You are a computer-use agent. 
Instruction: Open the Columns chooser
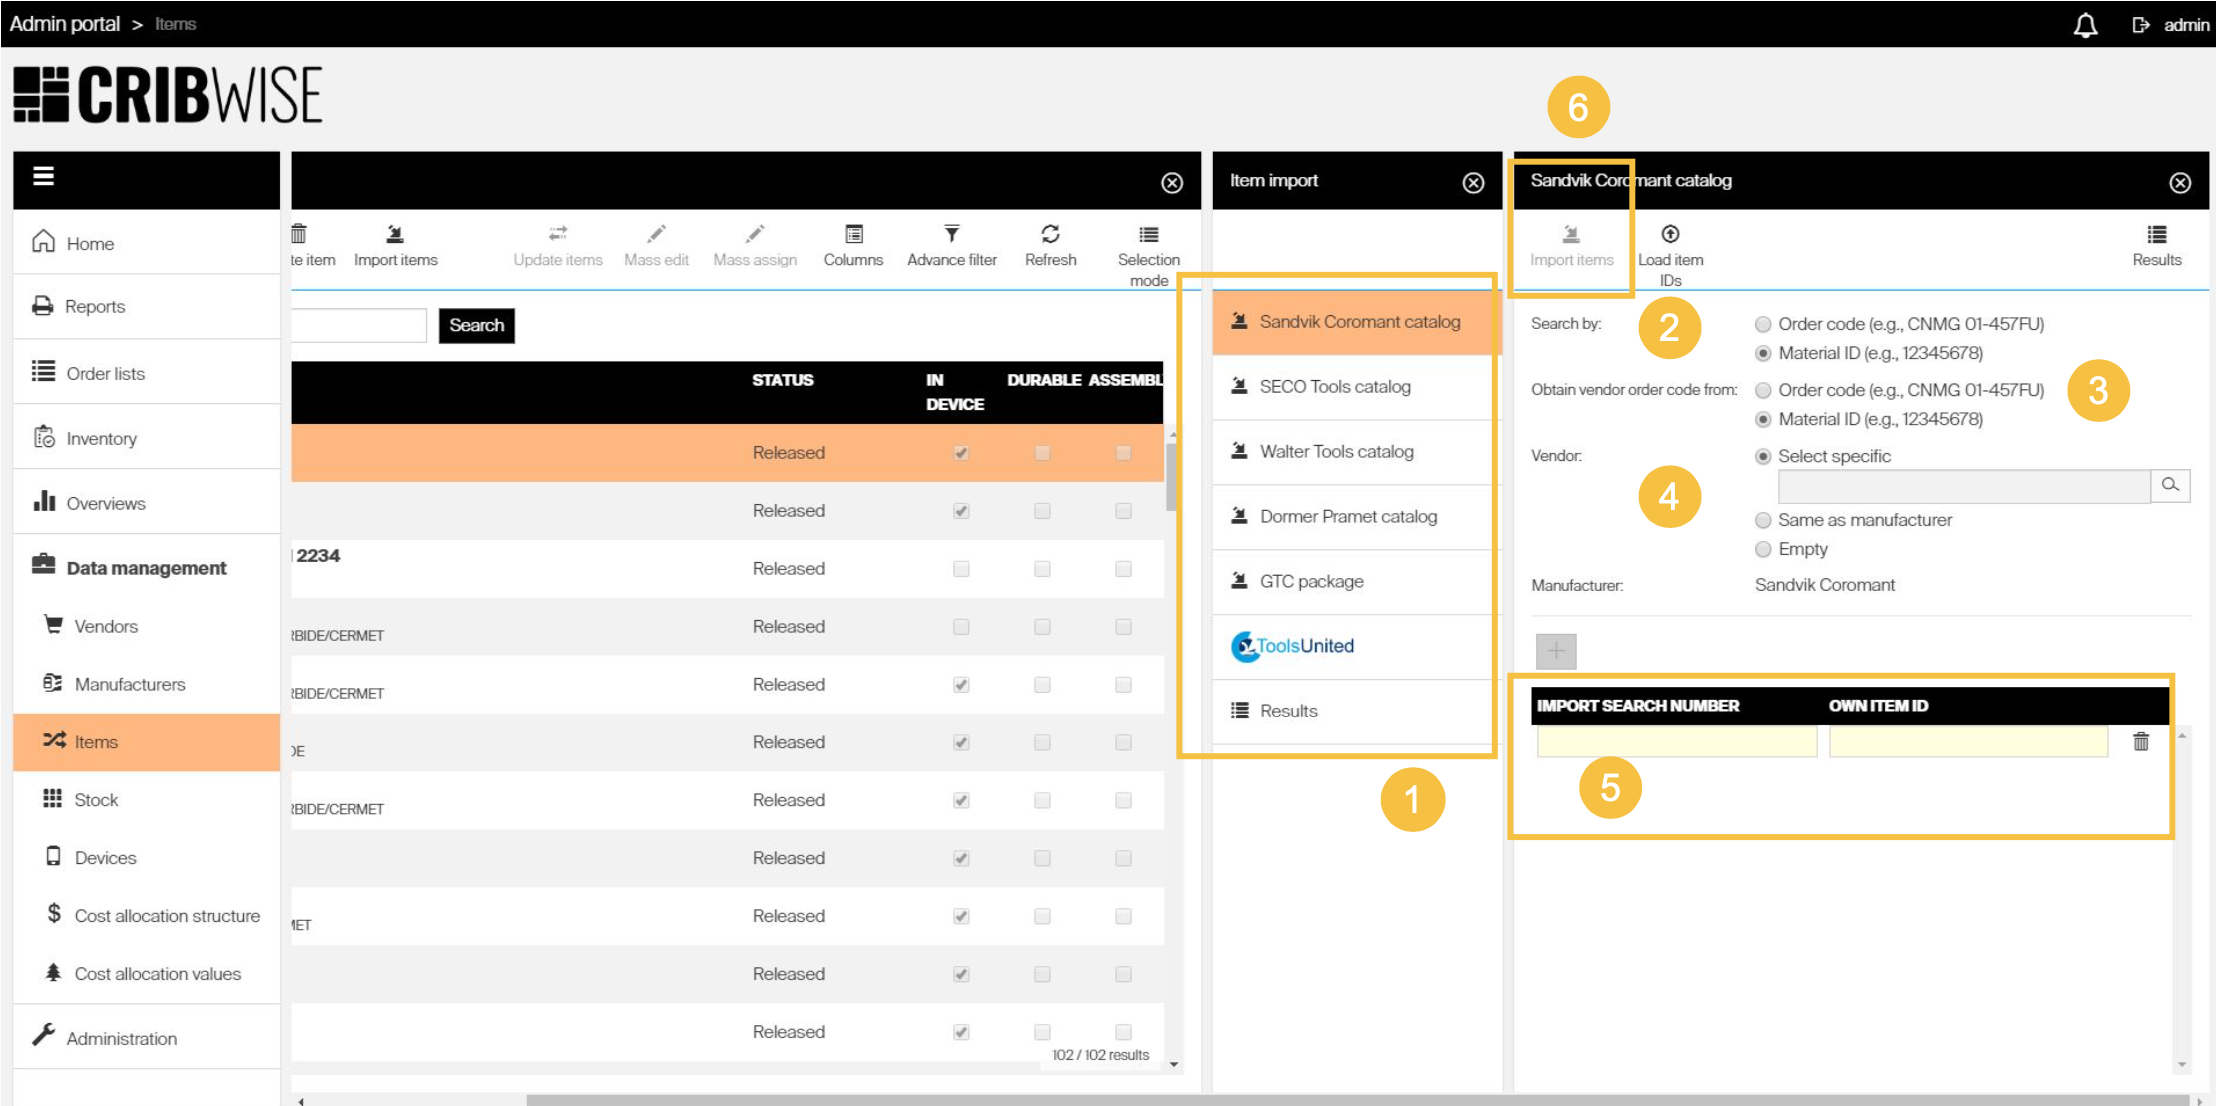pyautogui.click(x=853, y=245)
